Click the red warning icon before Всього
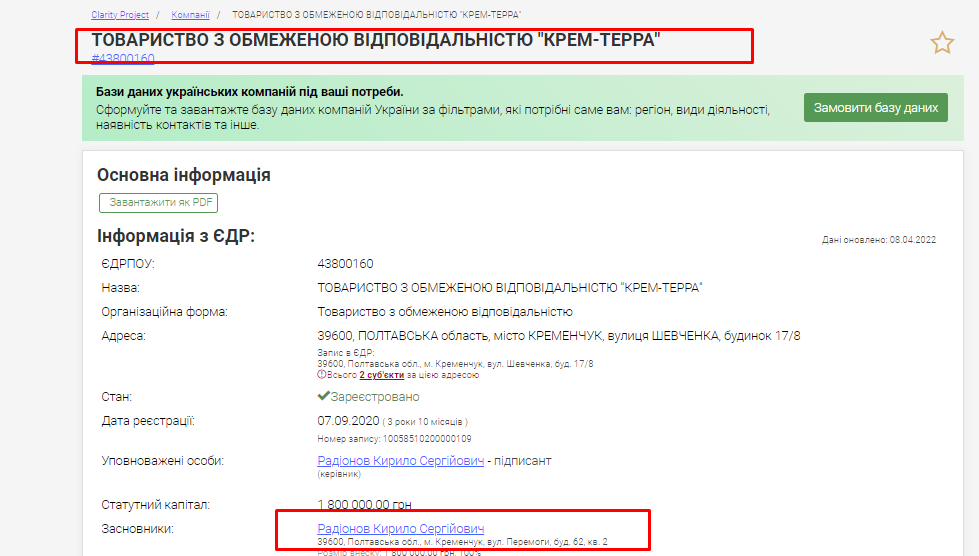 click(321, 375)
